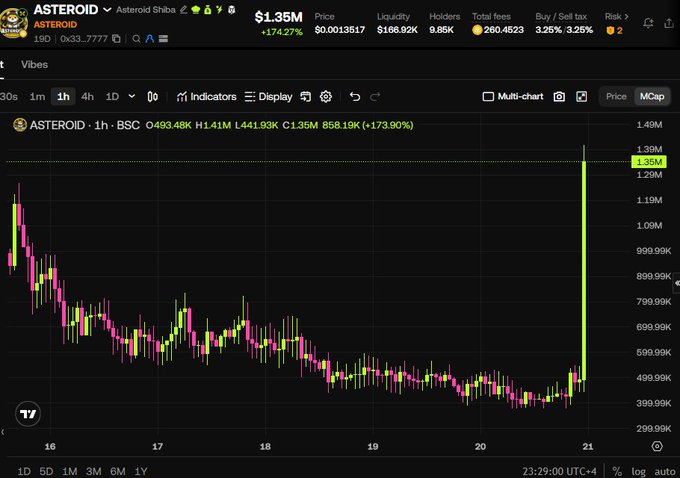
Task: Click the 9.85K holders value
Action: 441,29
